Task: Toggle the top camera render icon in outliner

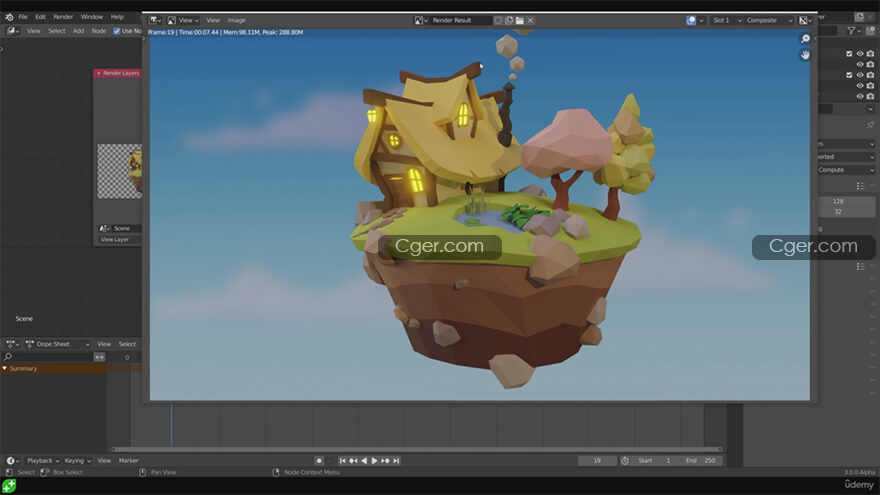Action: click(870, 54)
